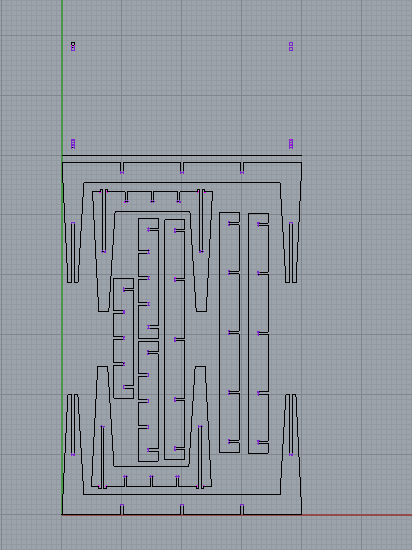Pick the middle comb strip with five right-facing teeth
This screenshot has width=412, height=550.
pos(175,339)
